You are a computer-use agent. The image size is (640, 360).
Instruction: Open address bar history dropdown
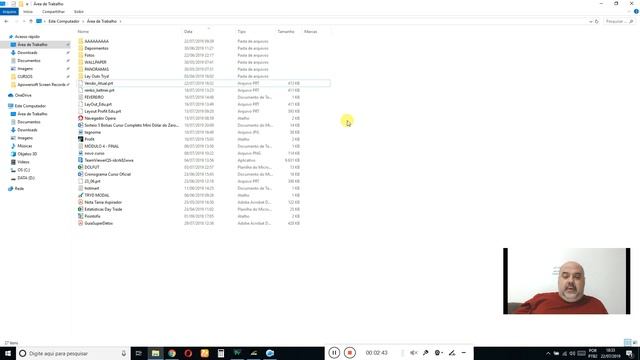point(591,21)
